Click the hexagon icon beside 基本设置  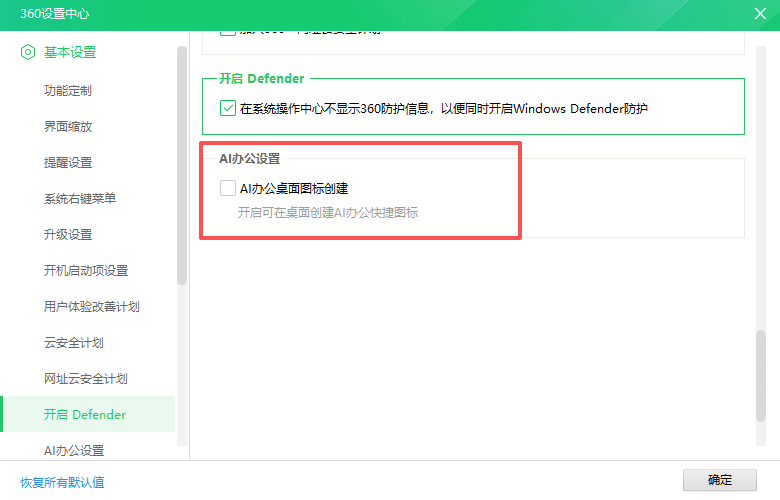point(27,52)
